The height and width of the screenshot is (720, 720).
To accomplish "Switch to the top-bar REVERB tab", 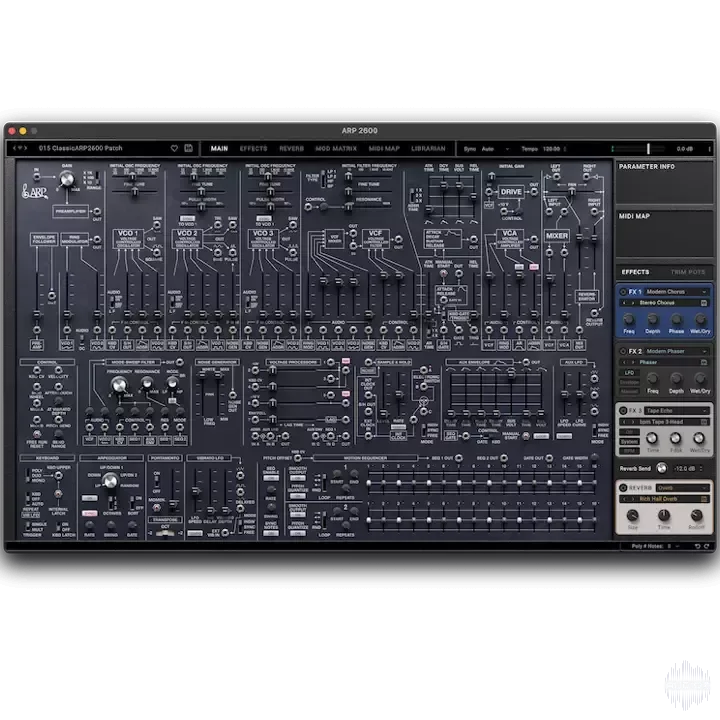I will coord(292,149).
